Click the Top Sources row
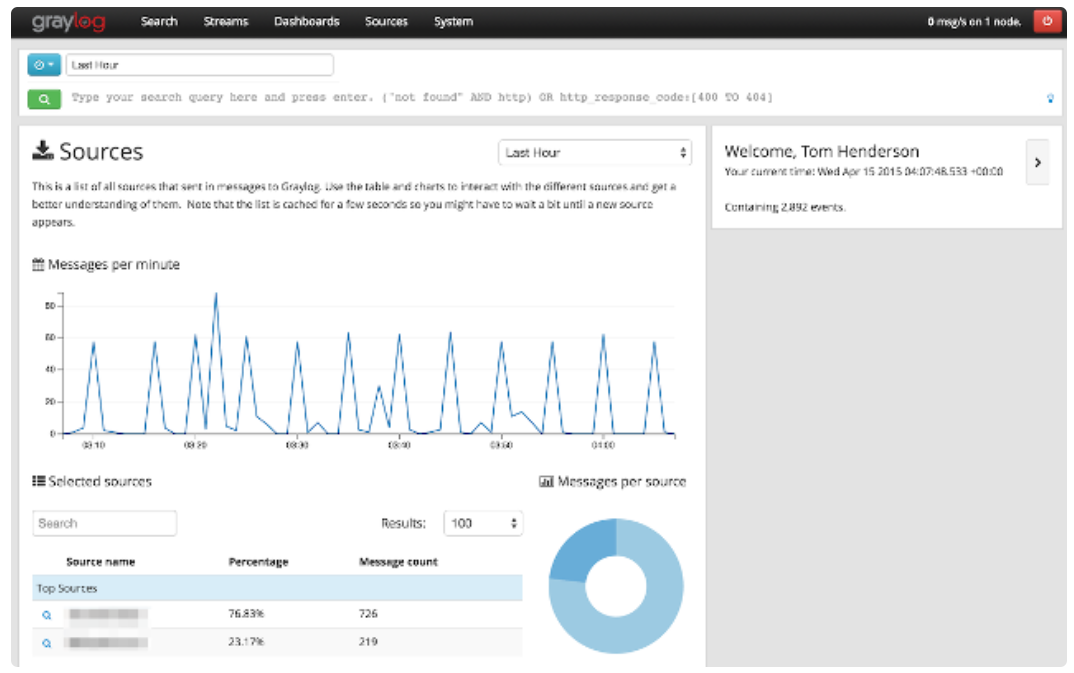Image resolution: width=1074 pixels, height=673 pixels. [277, 588]
